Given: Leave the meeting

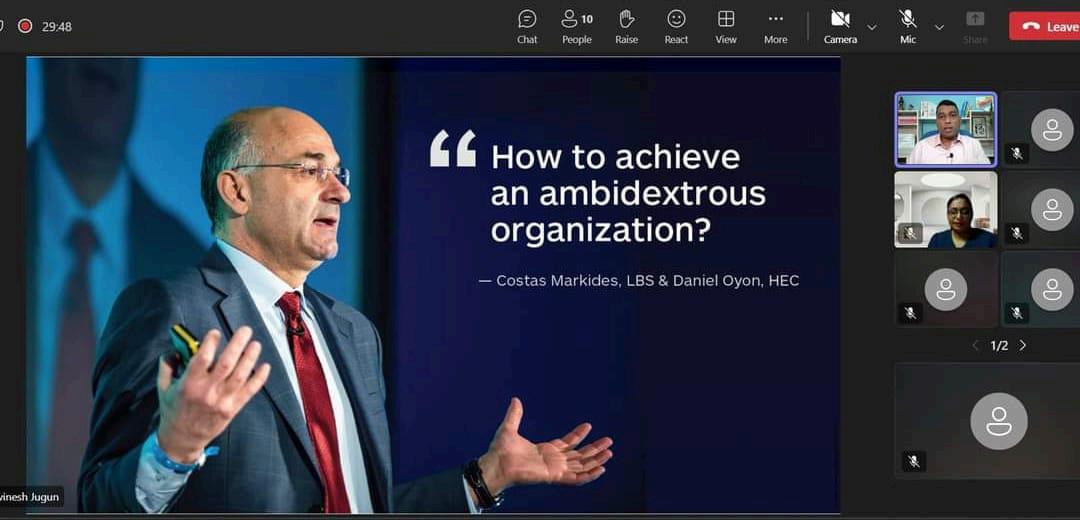Looking at the screenshot, I should (x=1045, y=26).
